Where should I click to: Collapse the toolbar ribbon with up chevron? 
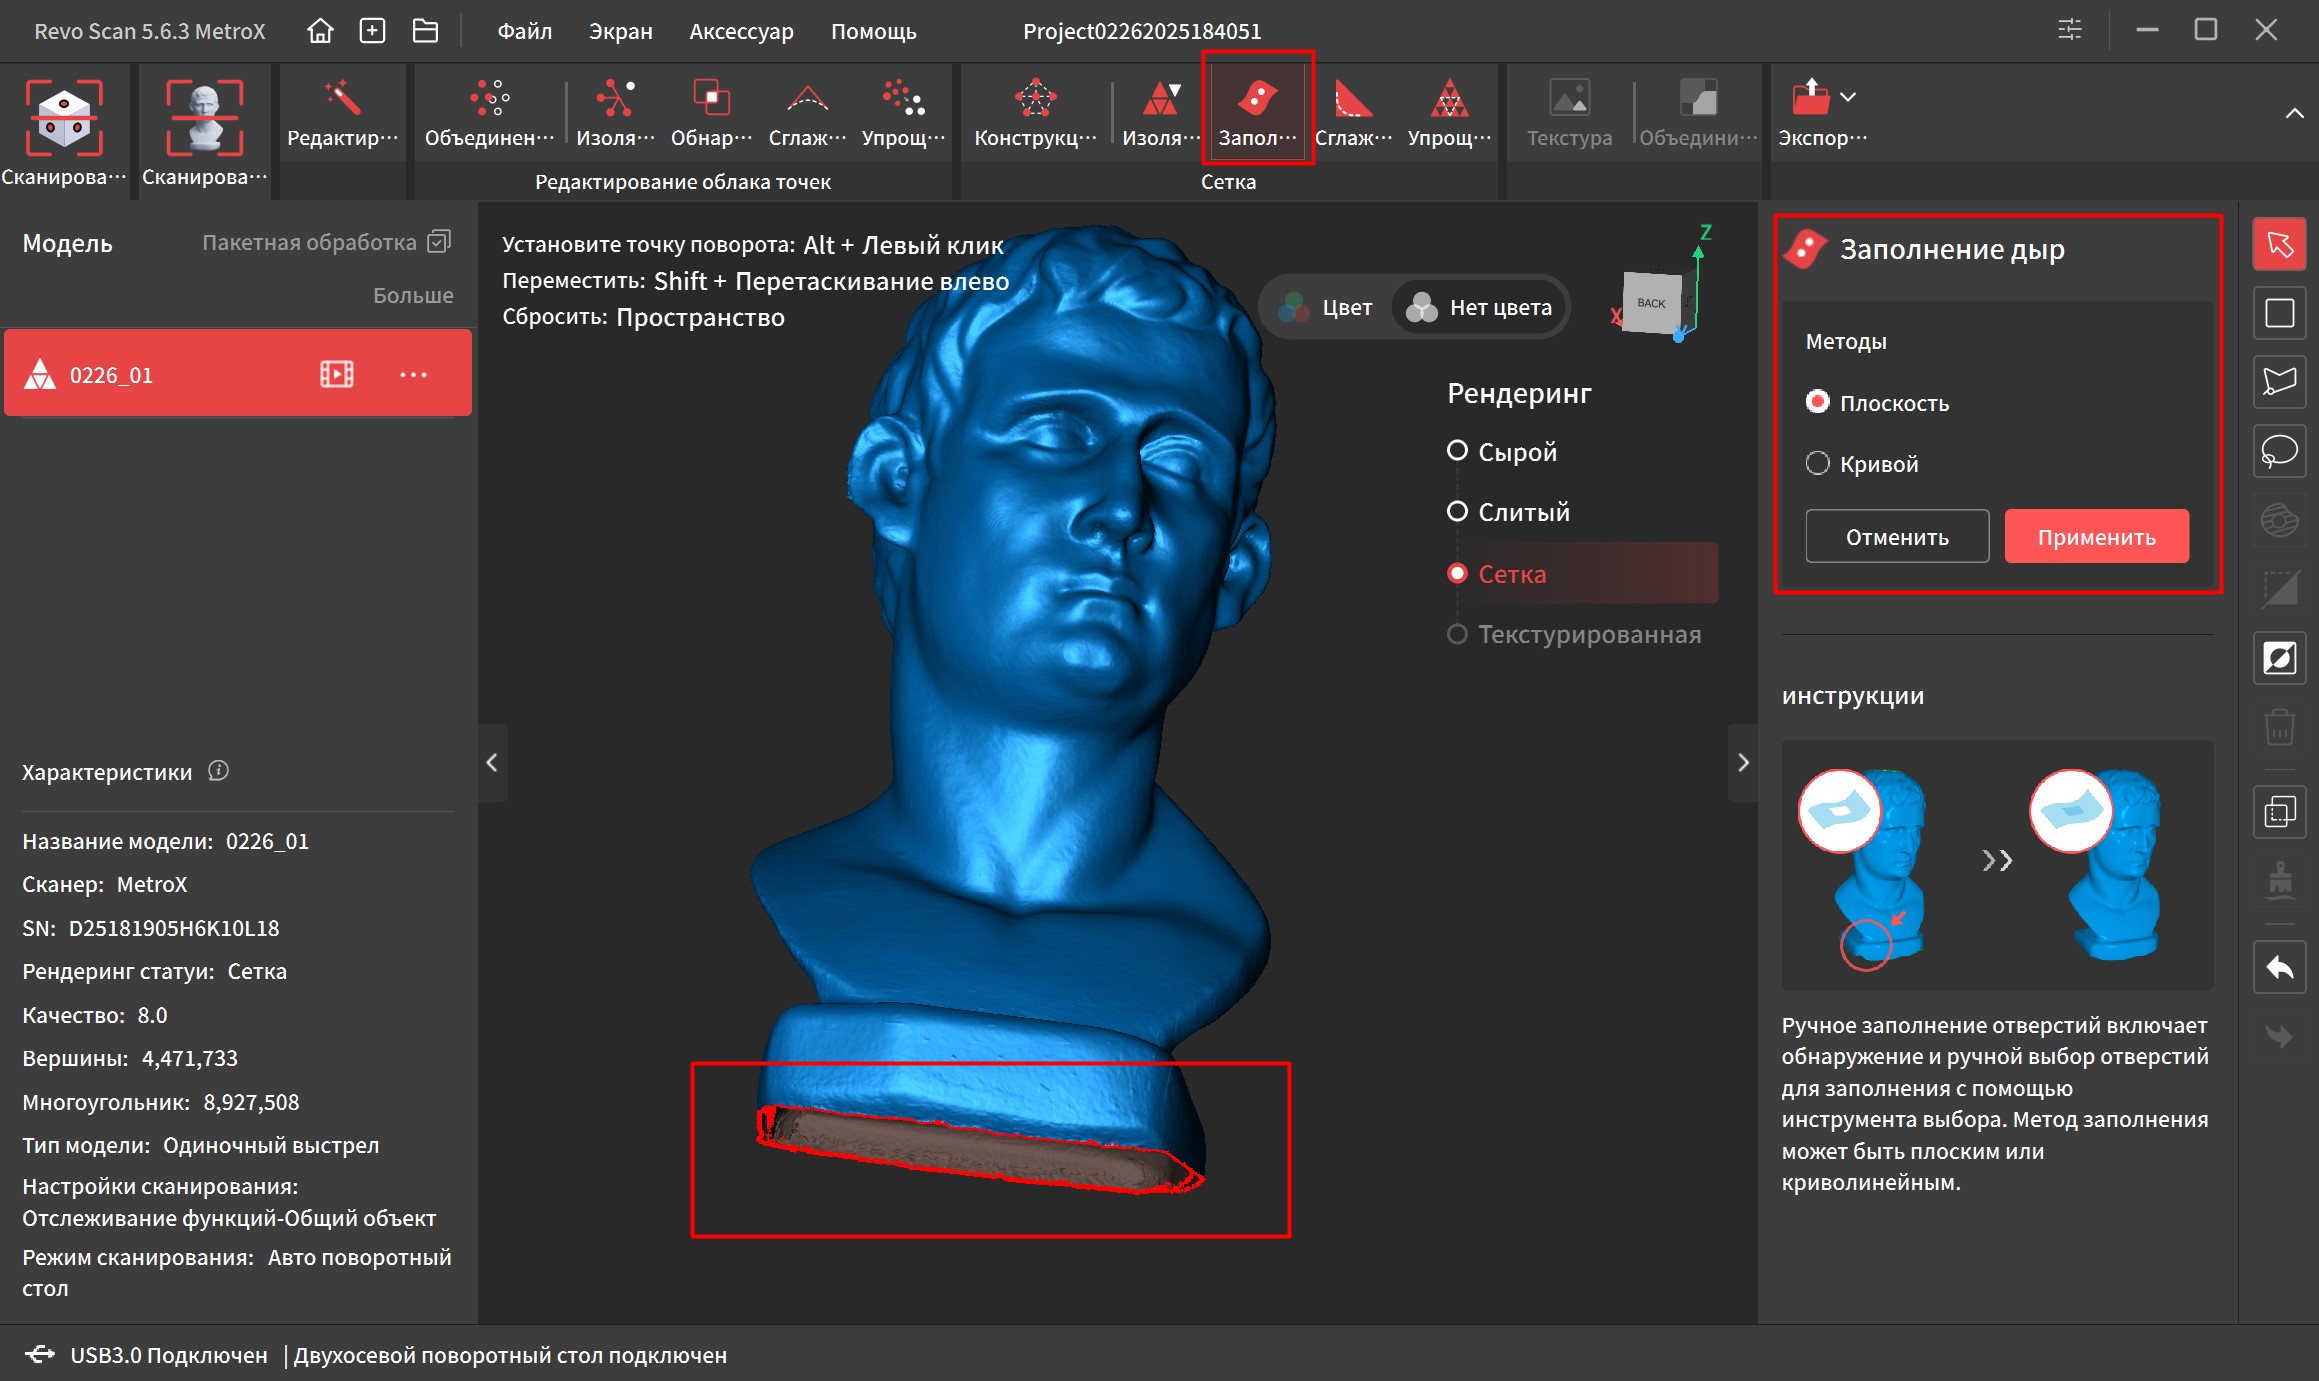tap(2294, 113)
